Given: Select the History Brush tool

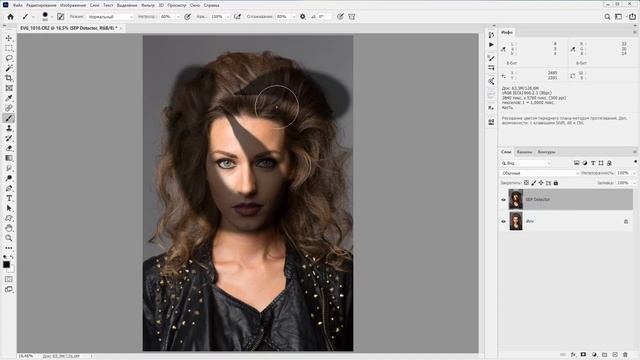Looking at the screenshot, I should (x=9, y=138).
